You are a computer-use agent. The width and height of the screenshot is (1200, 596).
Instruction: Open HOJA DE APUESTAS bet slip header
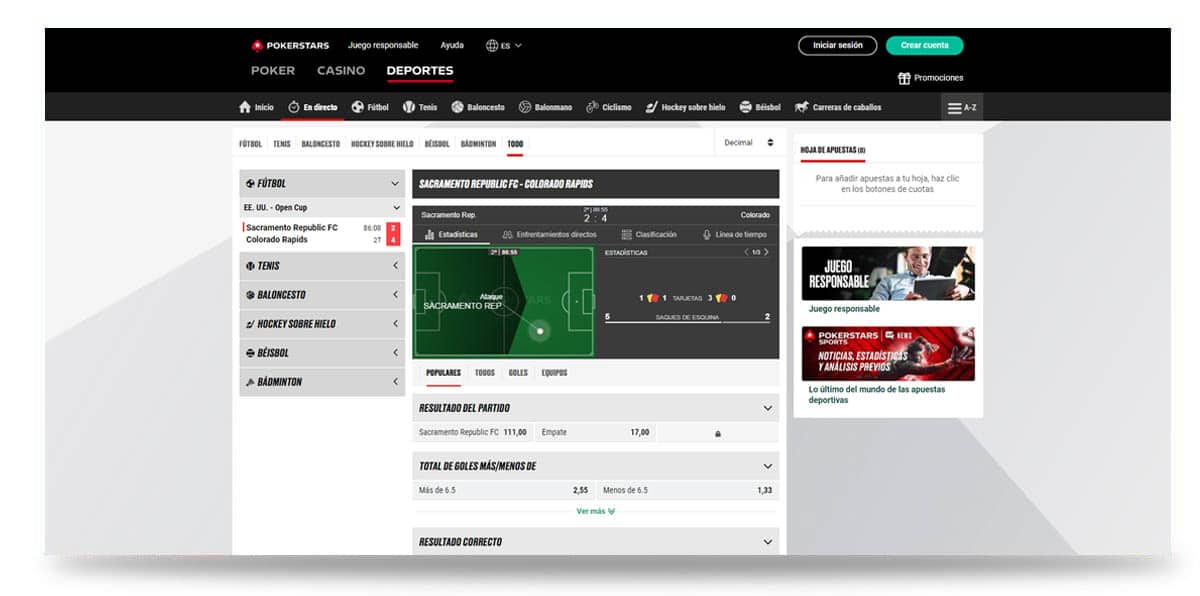832,150
